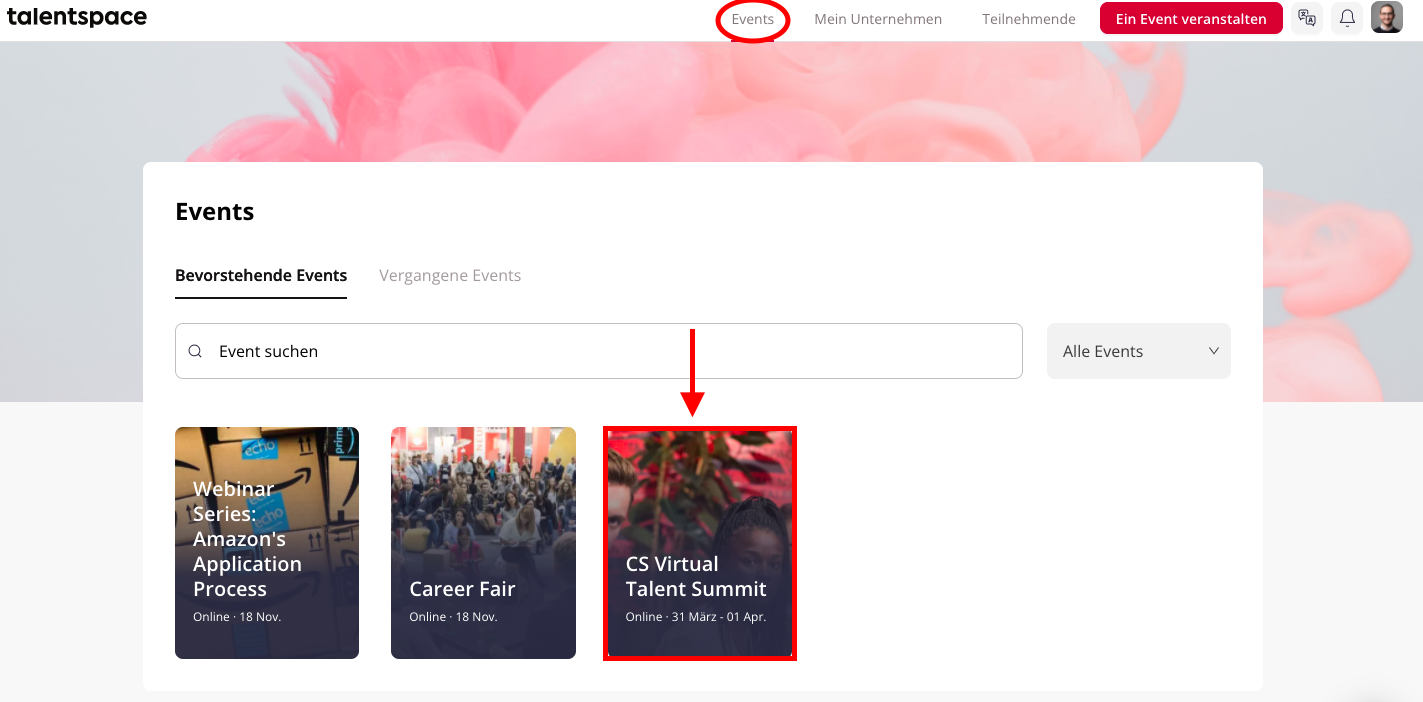Open the language translation icon
The width and height of the screenshot is (1423, 702).
[1307, 18]
